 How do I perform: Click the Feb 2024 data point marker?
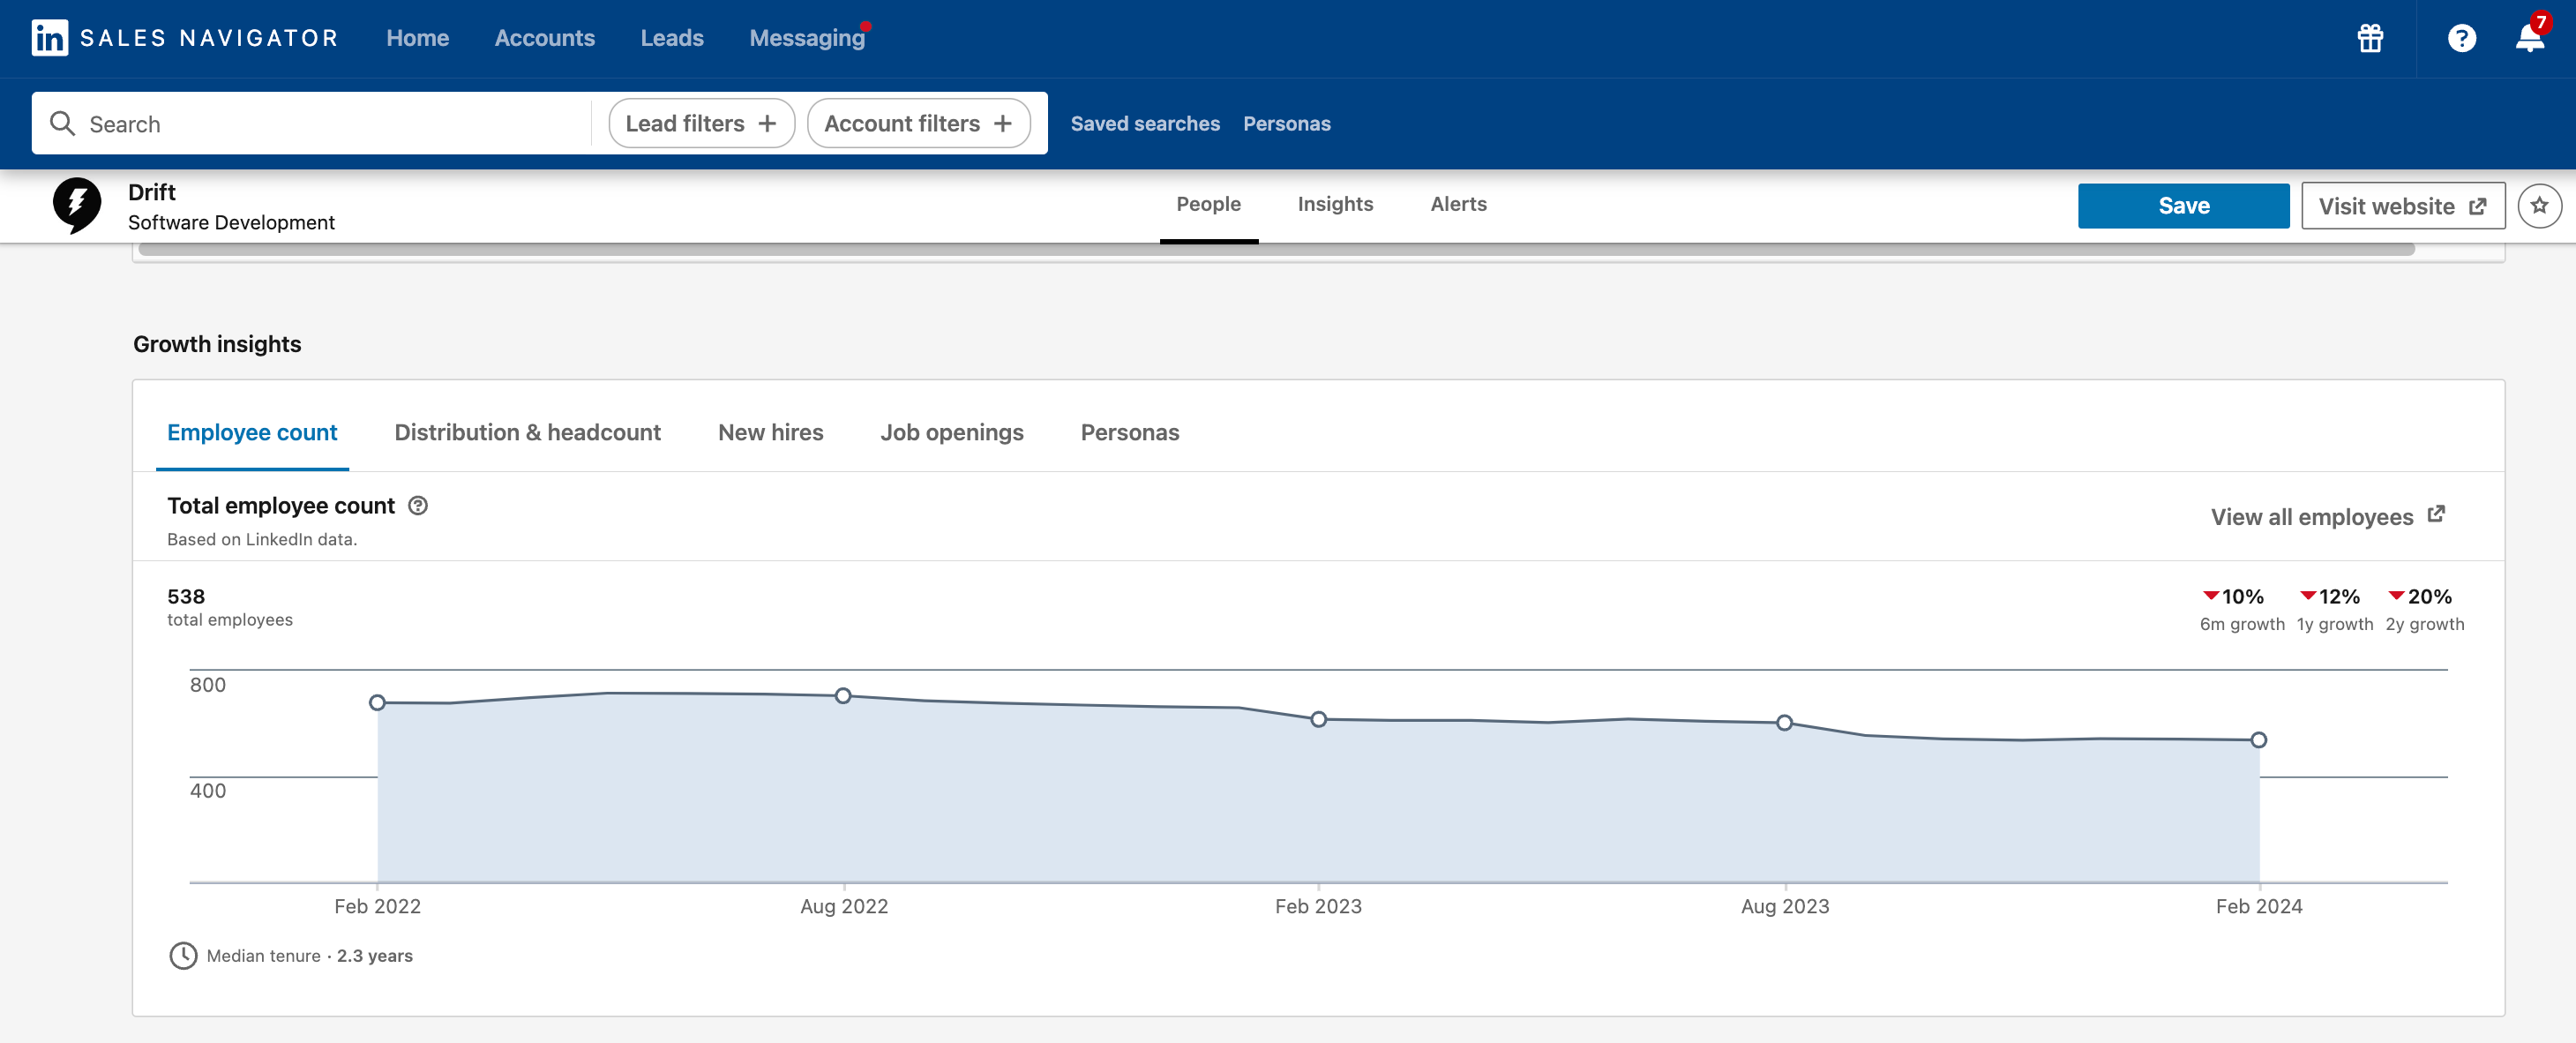pos(2258,740)
